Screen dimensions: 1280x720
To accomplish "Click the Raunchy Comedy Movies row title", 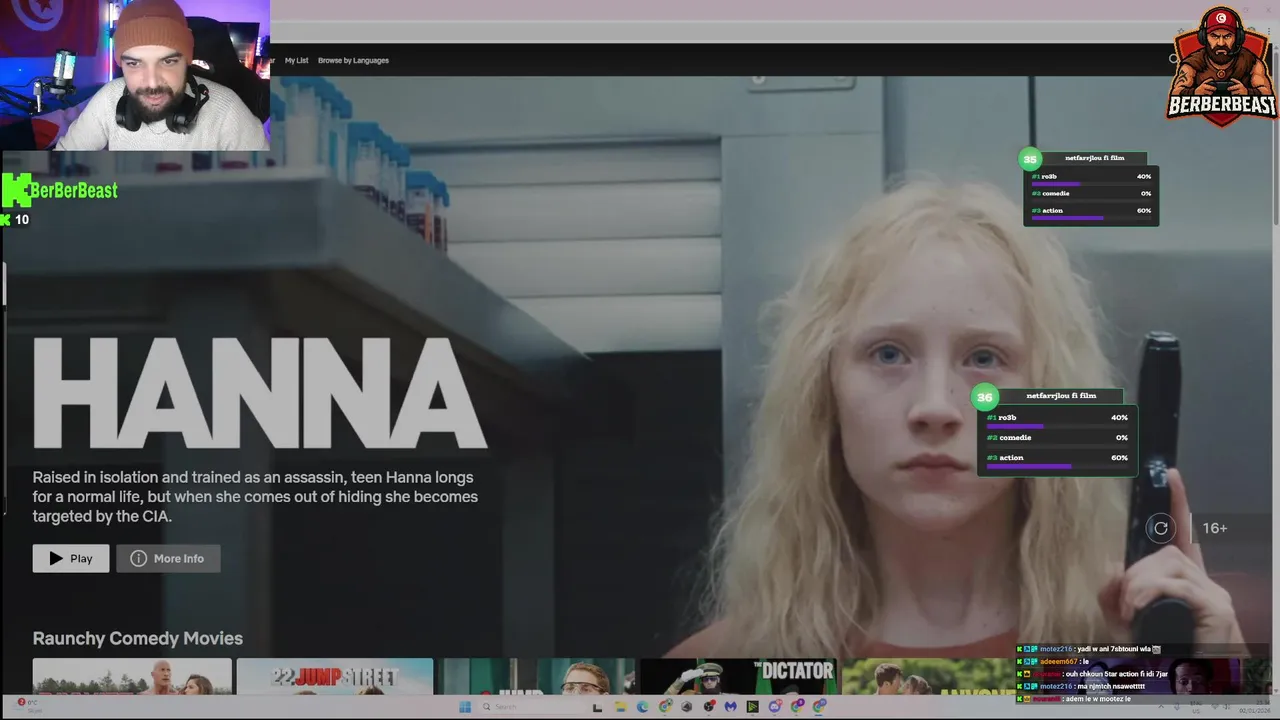I will (138, 638).
